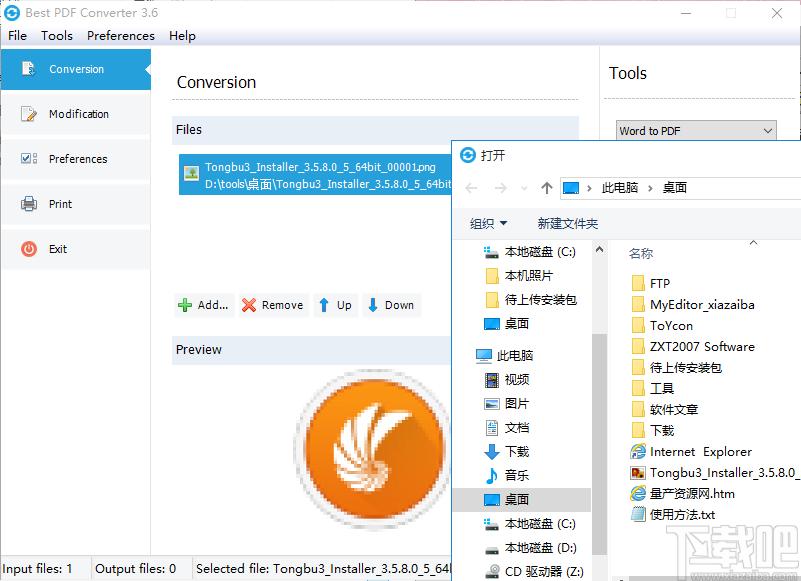Close the Best PDF Converter window
This screenshot has height=581, width=801.
click(x=776, y=13)
